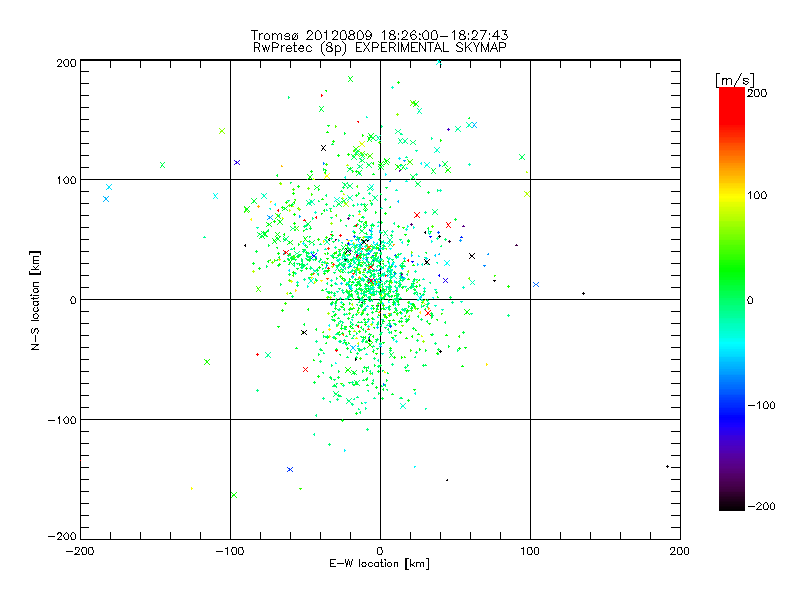Click the green X marker at bottom-left near x=-100, y=-165
This screenshot has height=600, width=800.
pos(234,495)
